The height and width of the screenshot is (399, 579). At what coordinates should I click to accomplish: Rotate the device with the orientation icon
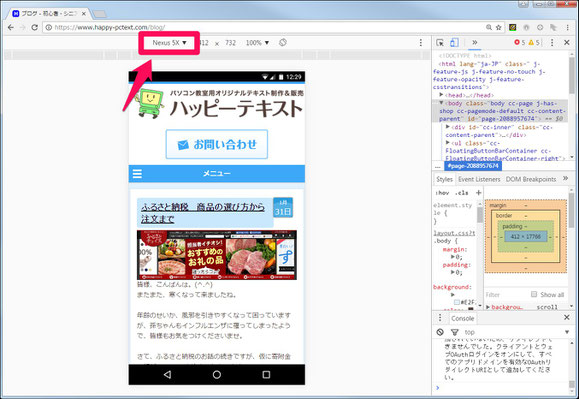(x=283, y=42)
